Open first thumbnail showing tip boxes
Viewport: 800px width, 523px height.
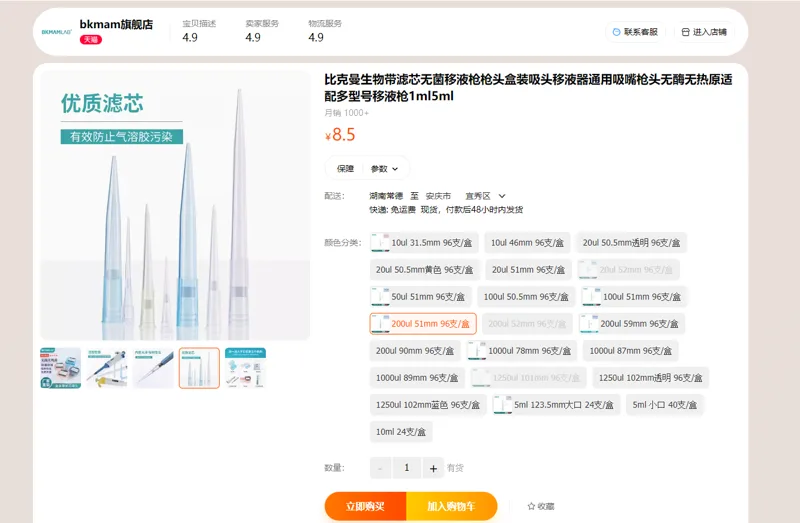pos(61,368)
